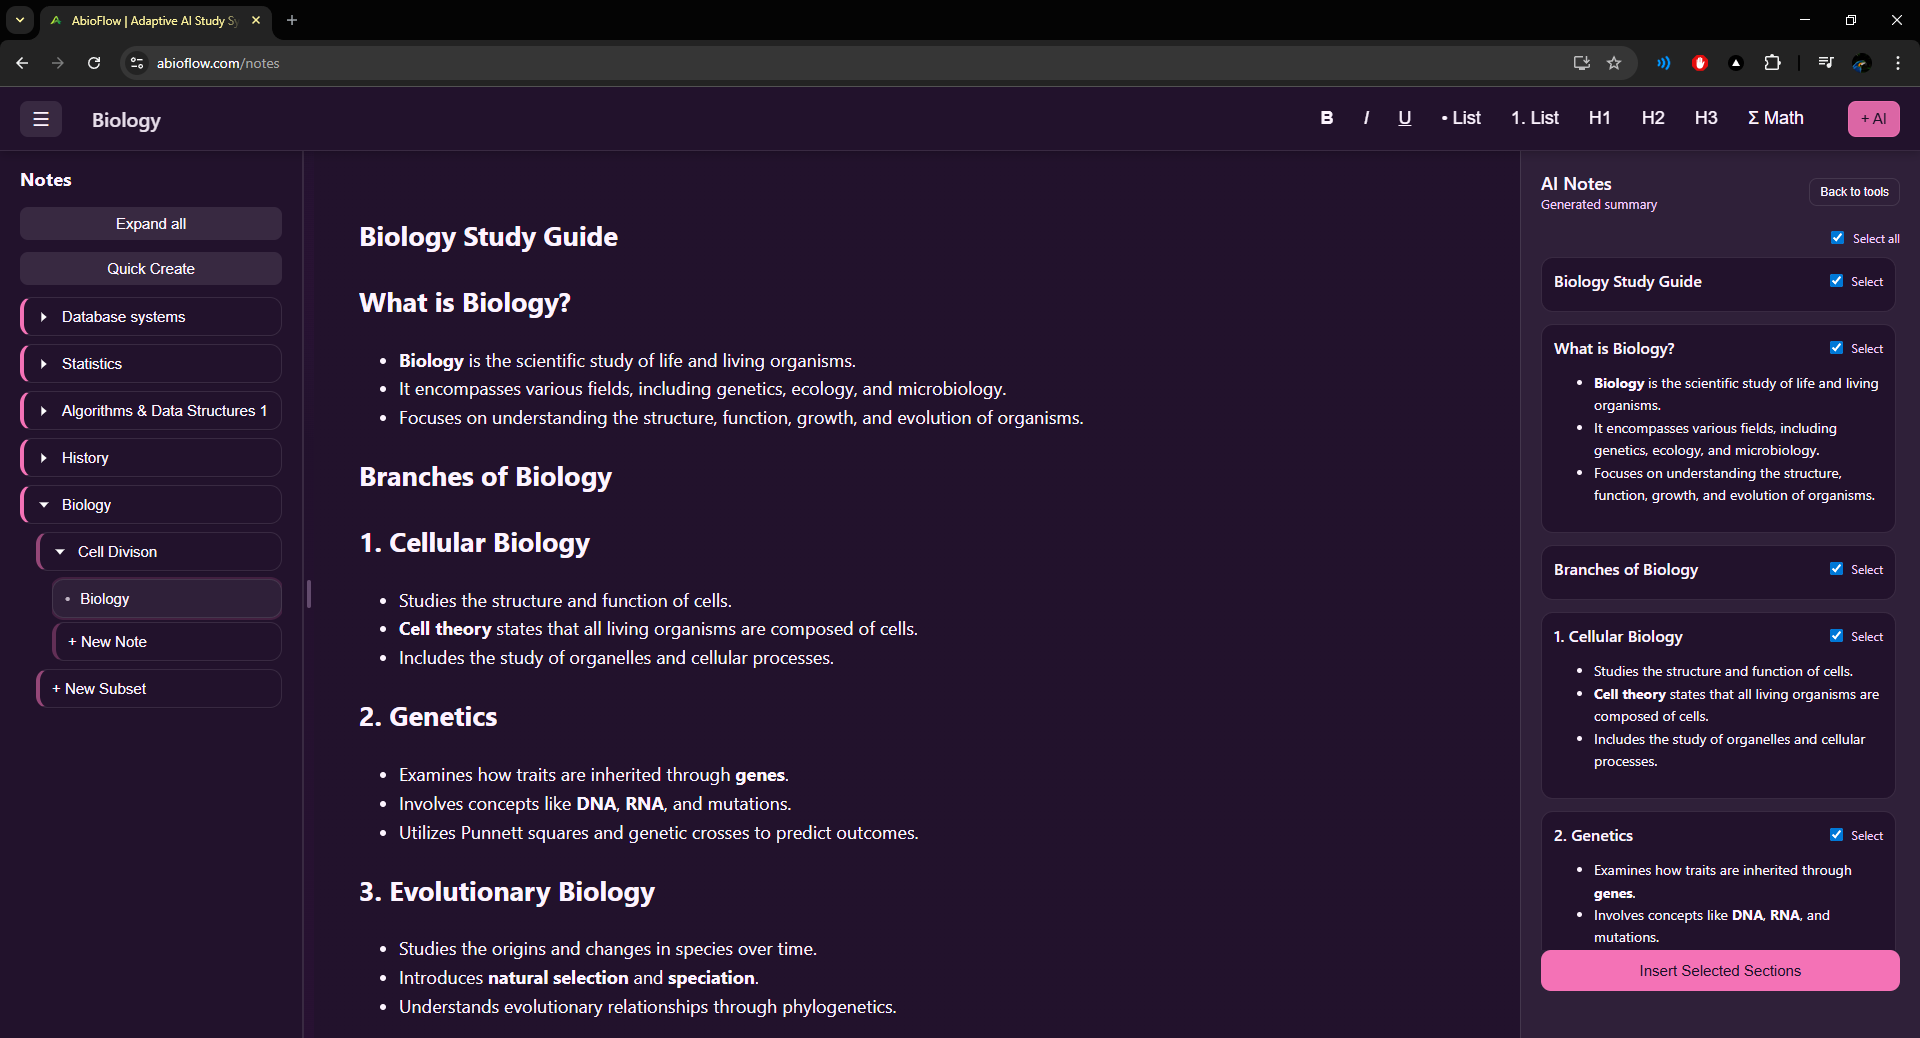Apply underline formatting
The height and width of the screenshot is (1038, 1920).
click(1404, 118)
